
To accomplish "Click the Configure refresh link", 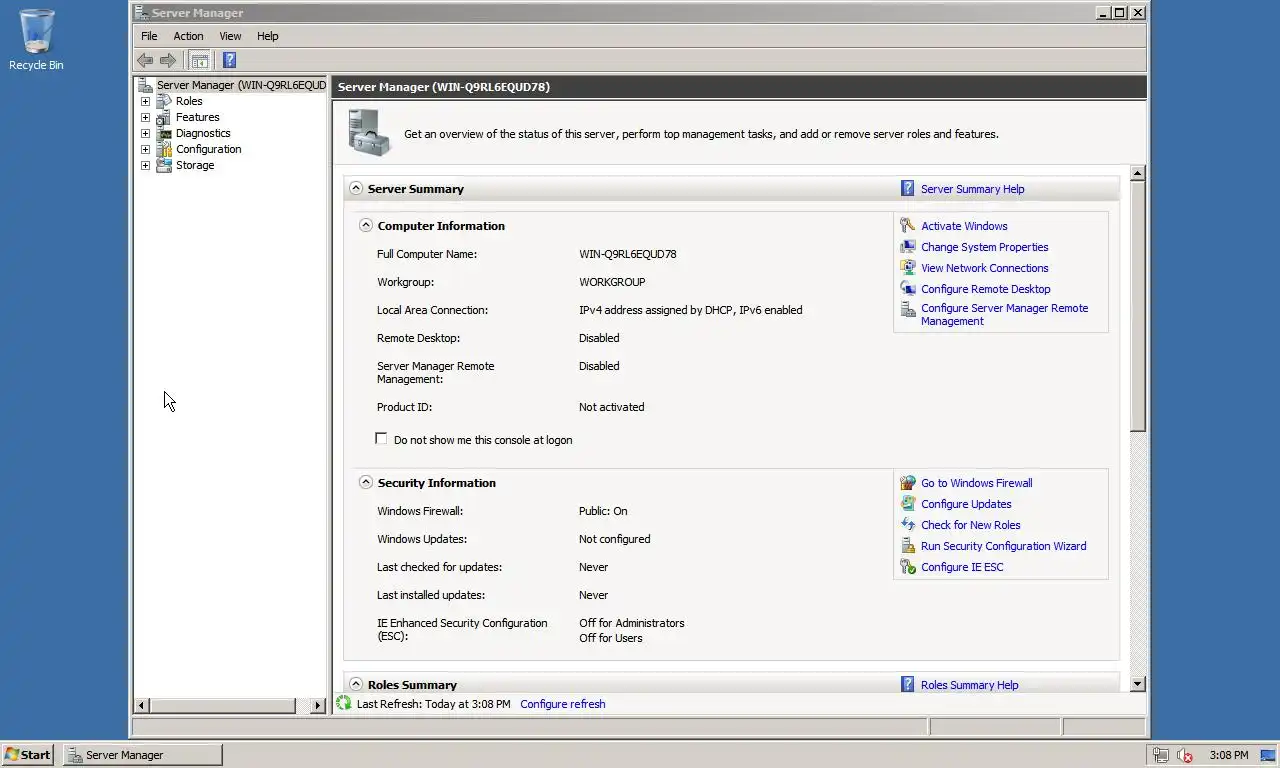I will [563, 704].
